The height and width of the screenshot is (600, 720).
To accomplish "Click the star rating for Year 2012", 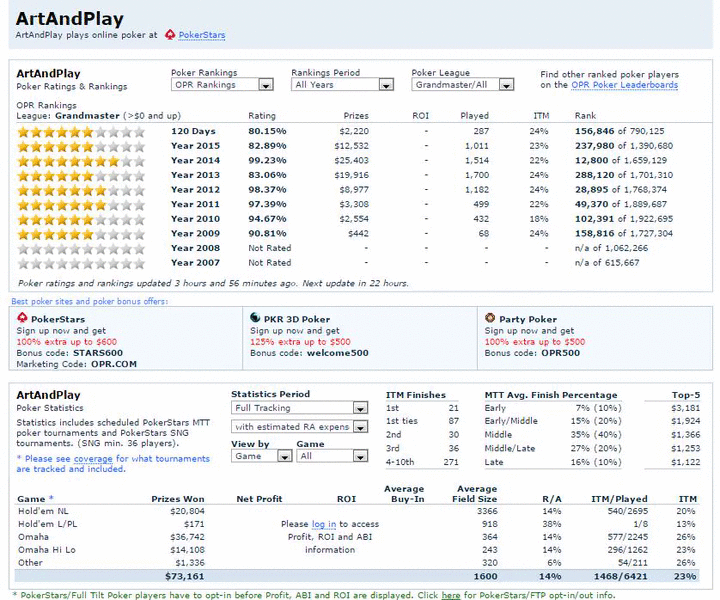I will pyautogui.click(x=81, y=191).
